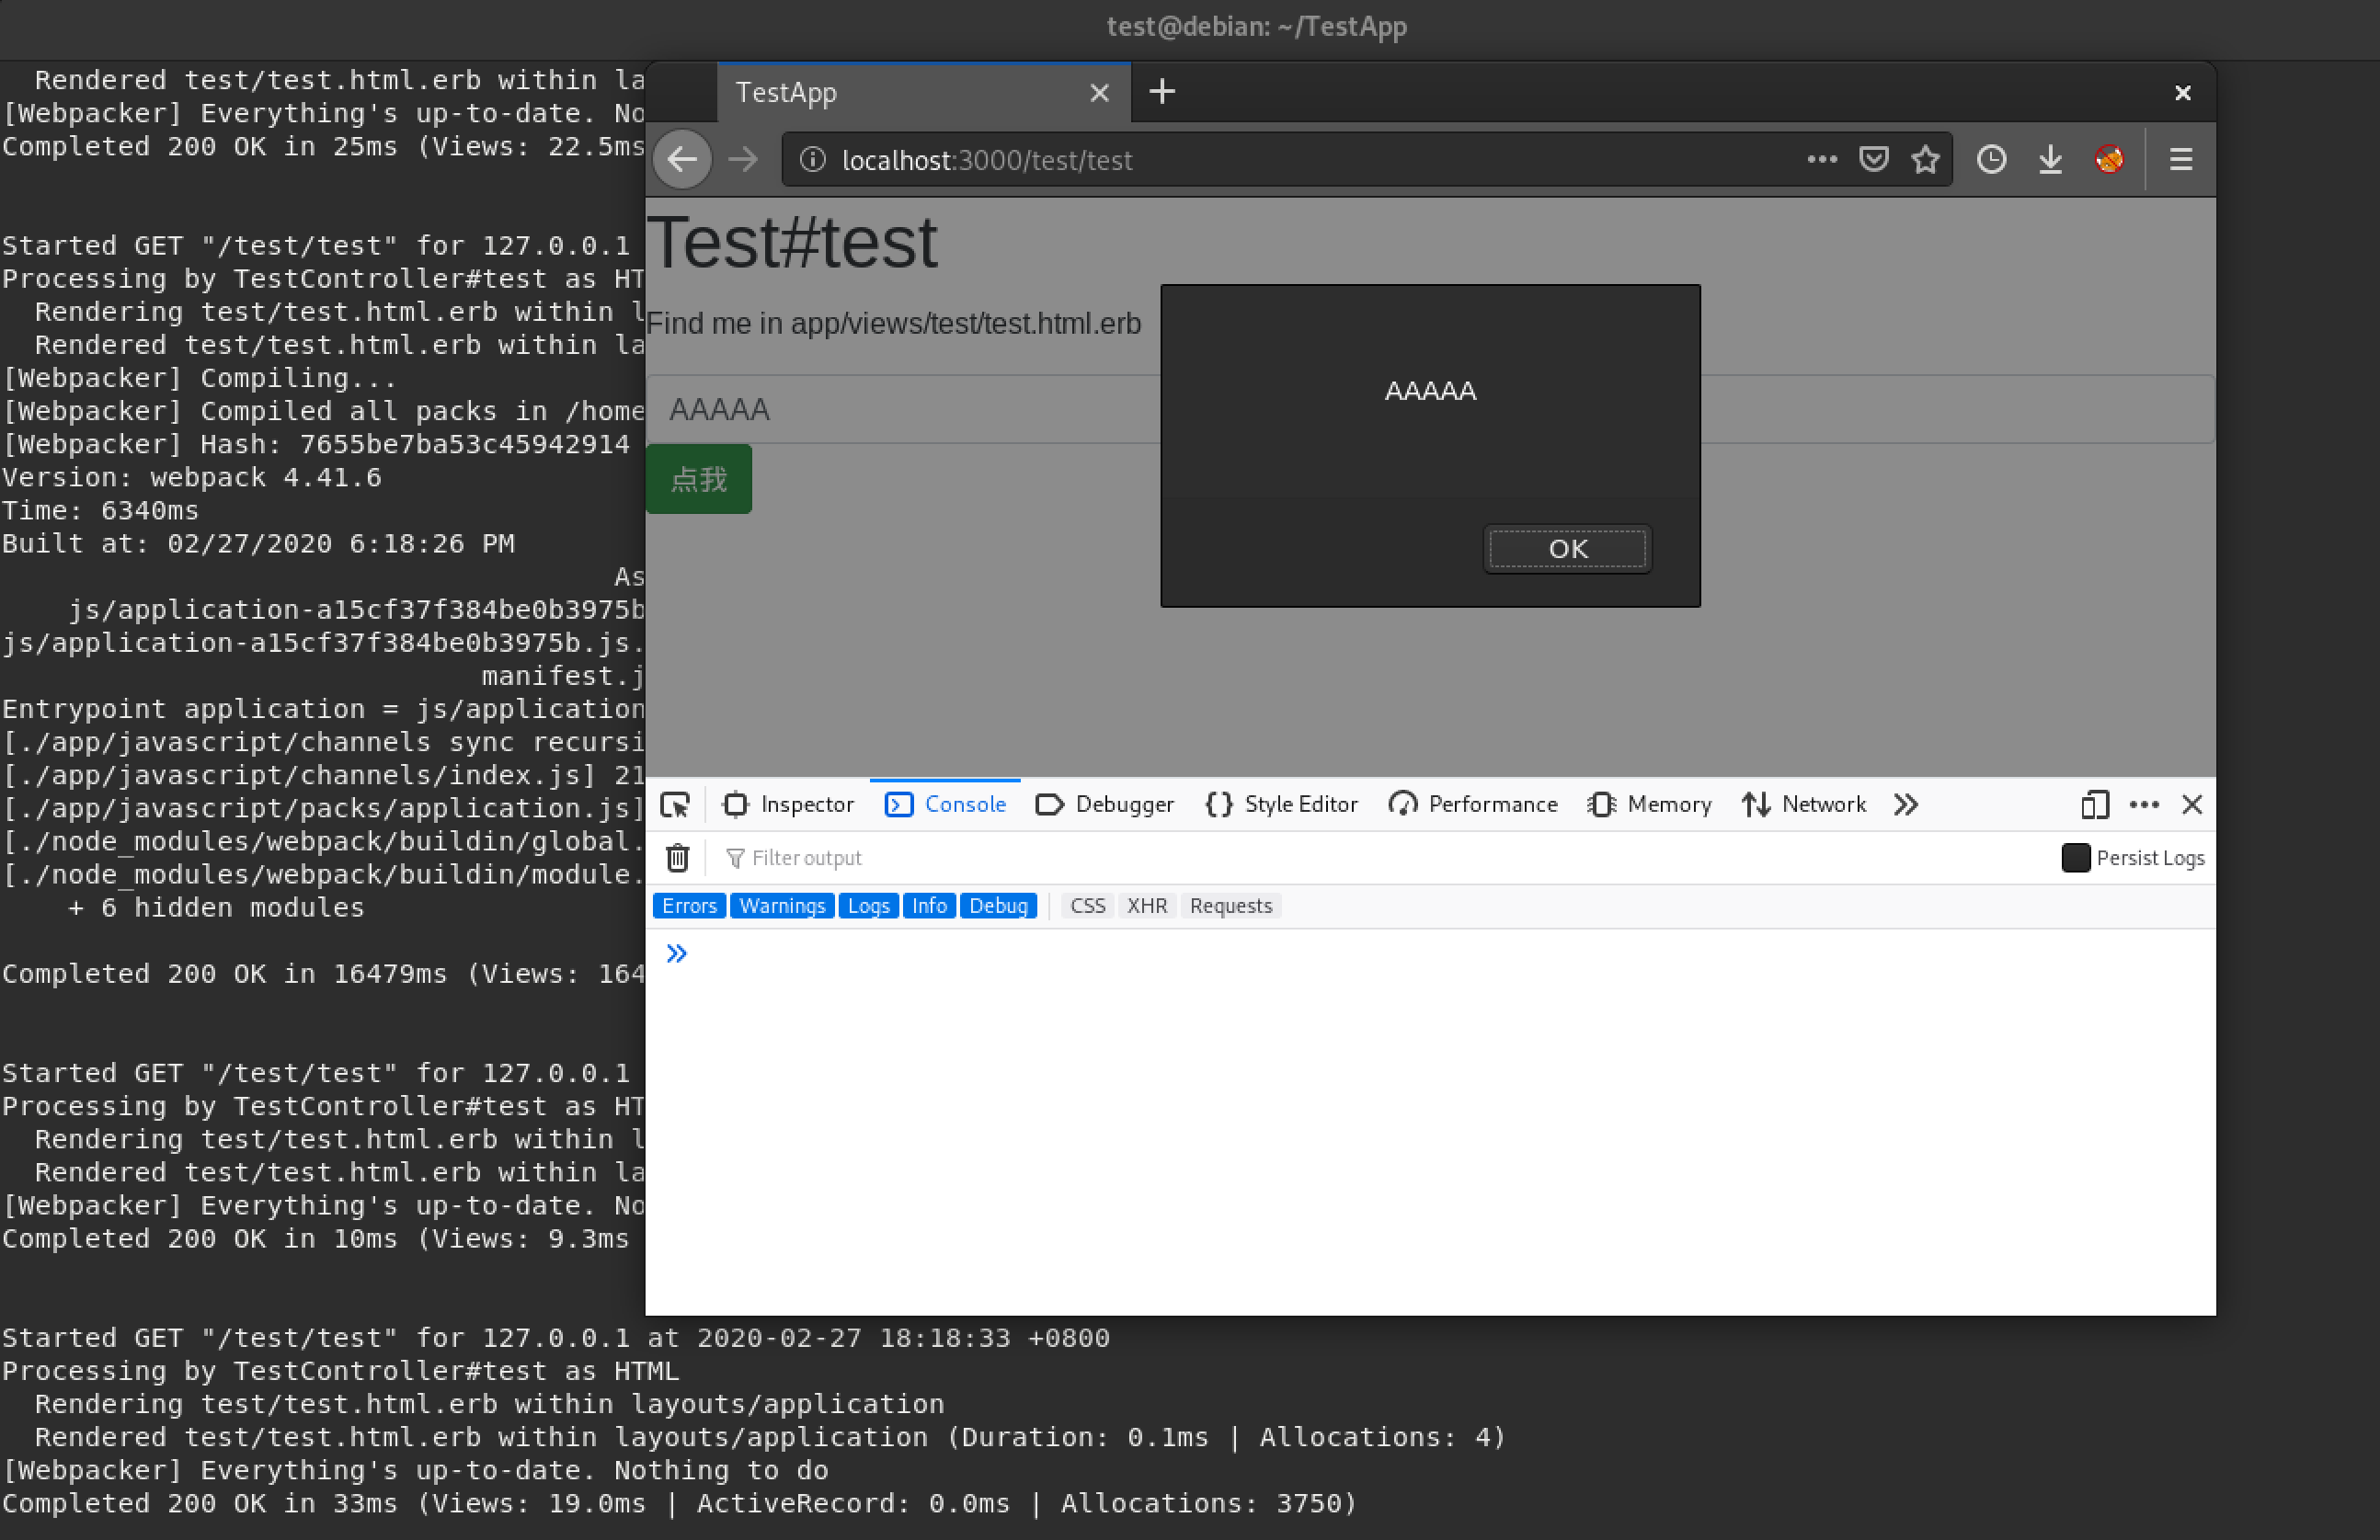Click the responsive design mode icon

pyautogui.click(x=2094, y=805)
